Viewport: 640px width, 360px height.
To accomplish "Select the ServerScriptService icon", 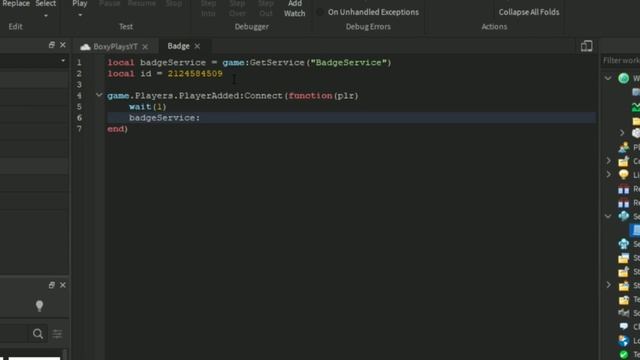I will tap(624, 216).
